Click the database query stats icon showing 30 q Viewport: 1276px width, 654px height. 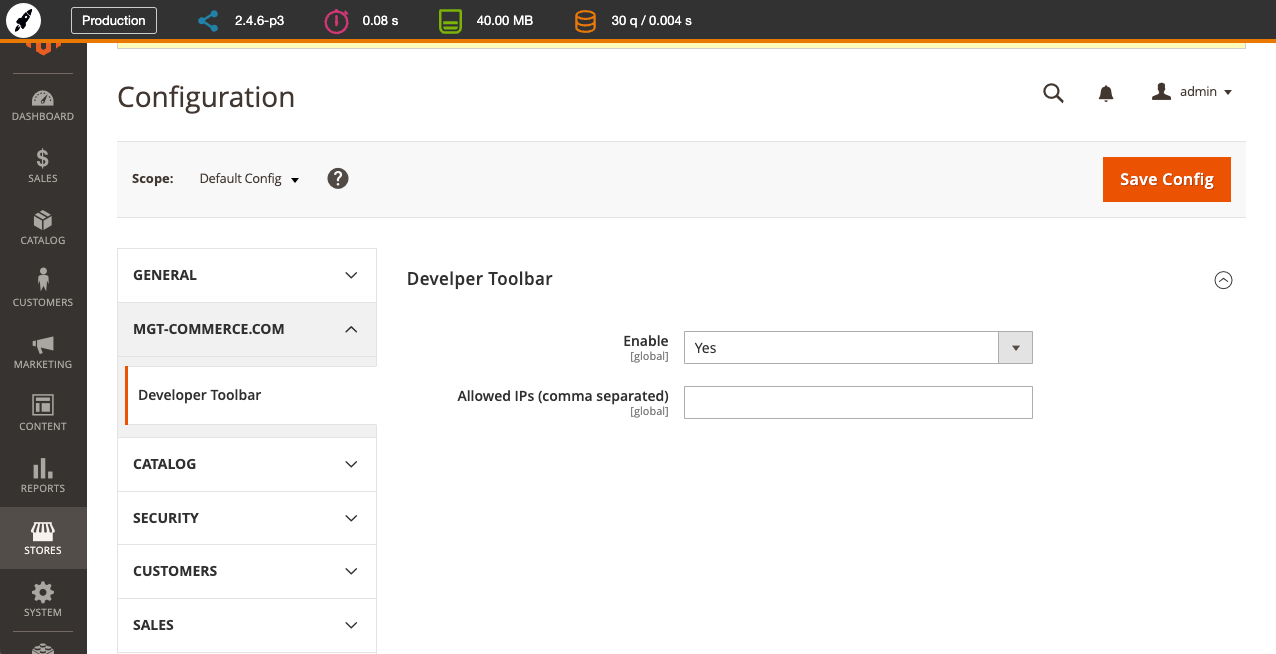coord(585,20)
